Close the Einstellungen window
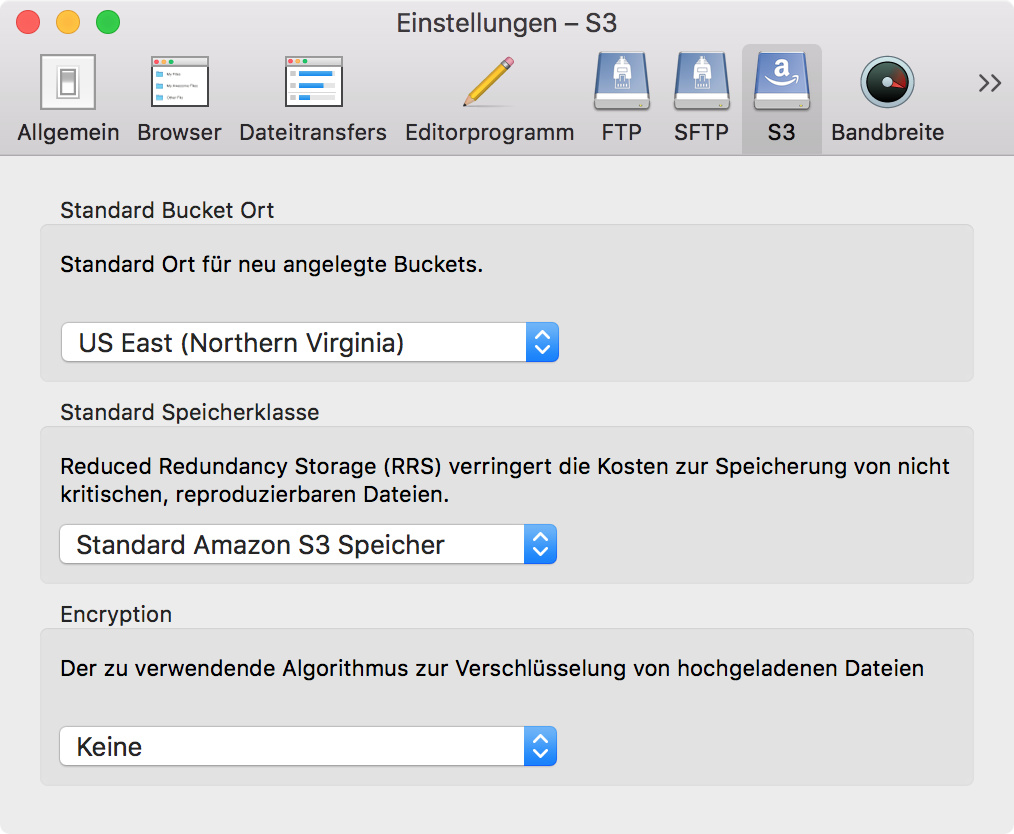The width and height of the screenshot is (1014, 834). (28, 22)
